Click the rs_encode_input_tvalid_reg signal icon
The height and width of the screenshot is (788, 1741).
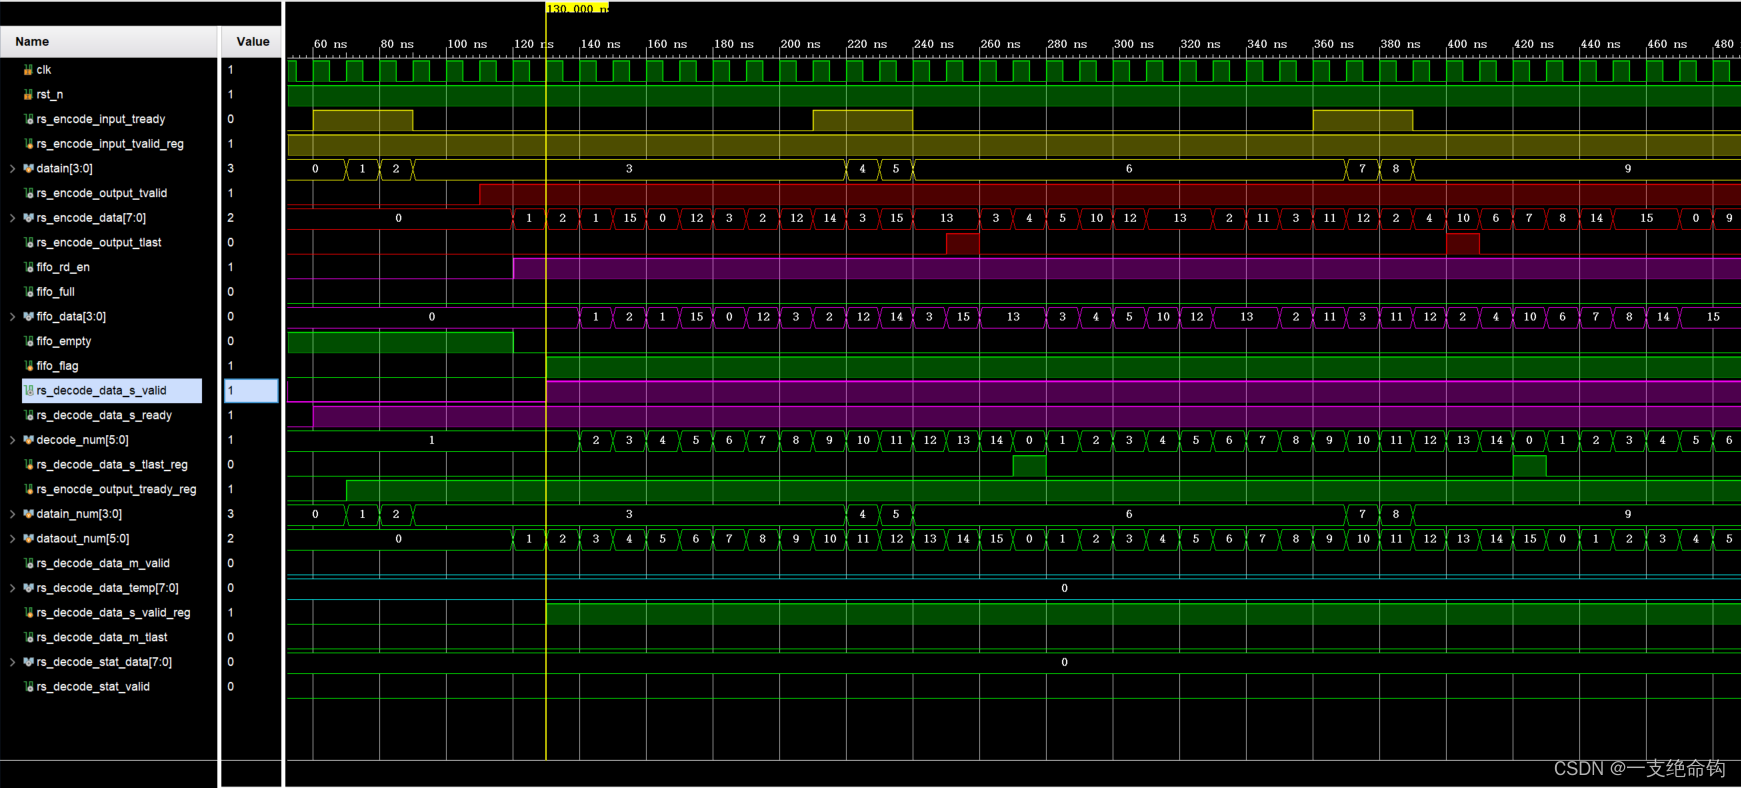click(x=28, y=144)
